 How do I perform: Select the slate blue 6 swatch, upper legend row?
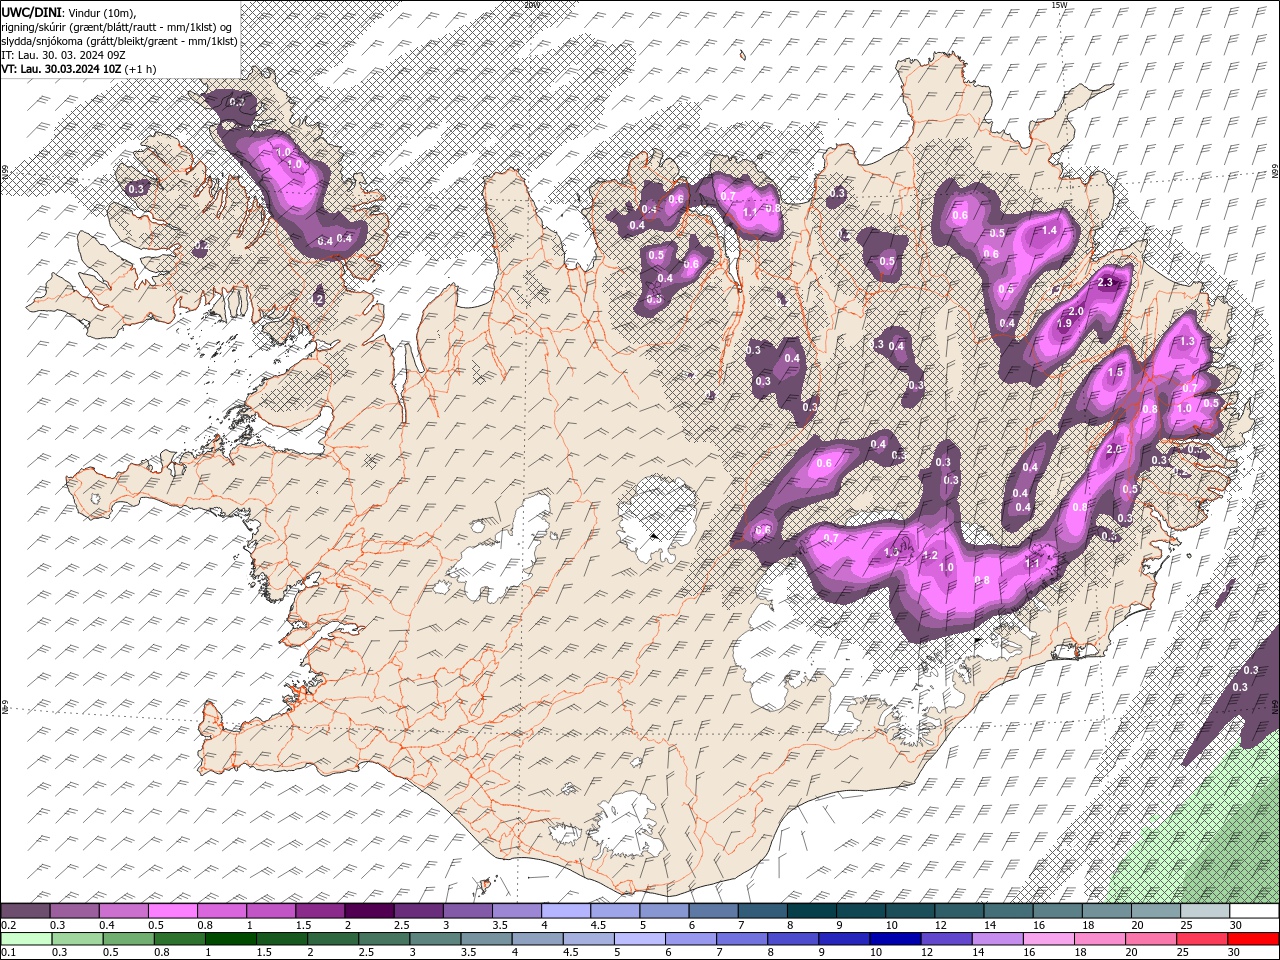714,911
